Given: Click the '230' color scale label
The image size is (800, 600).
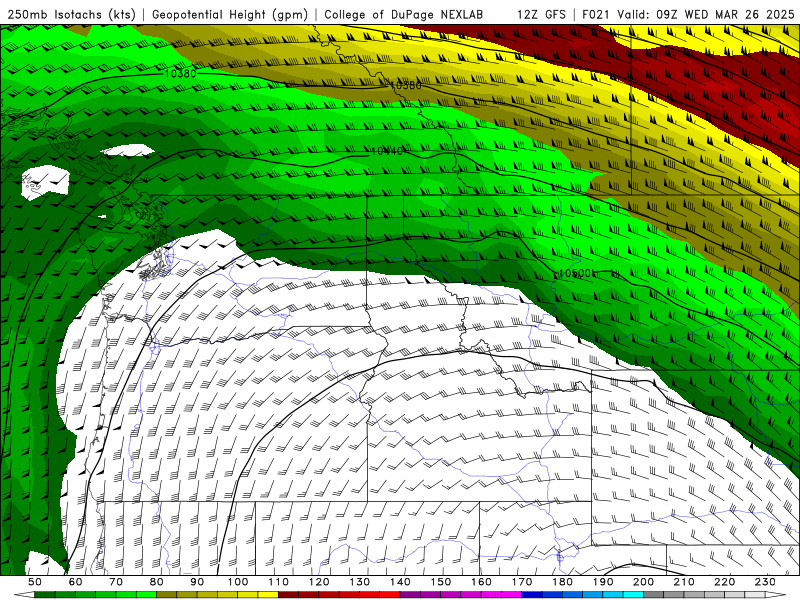Looking at the screenshot, I should coord(765,582).
